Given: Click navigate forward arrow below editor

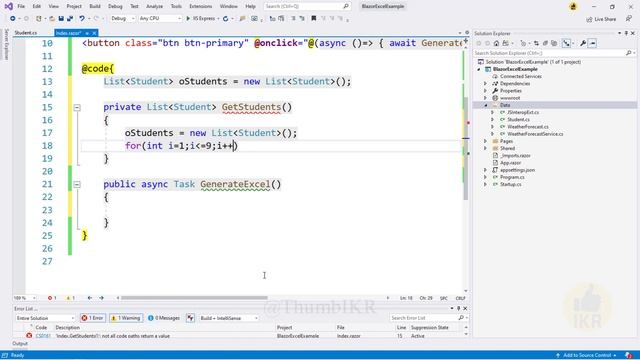Looking at the screenshot, I should tap(102, 298).
